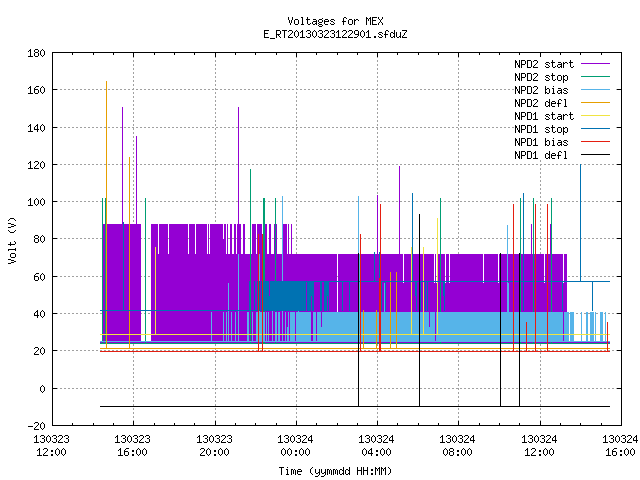Click the 20 y-axis tick label
640x480 pixels.
pyautogui.click(x=39, y=351)
